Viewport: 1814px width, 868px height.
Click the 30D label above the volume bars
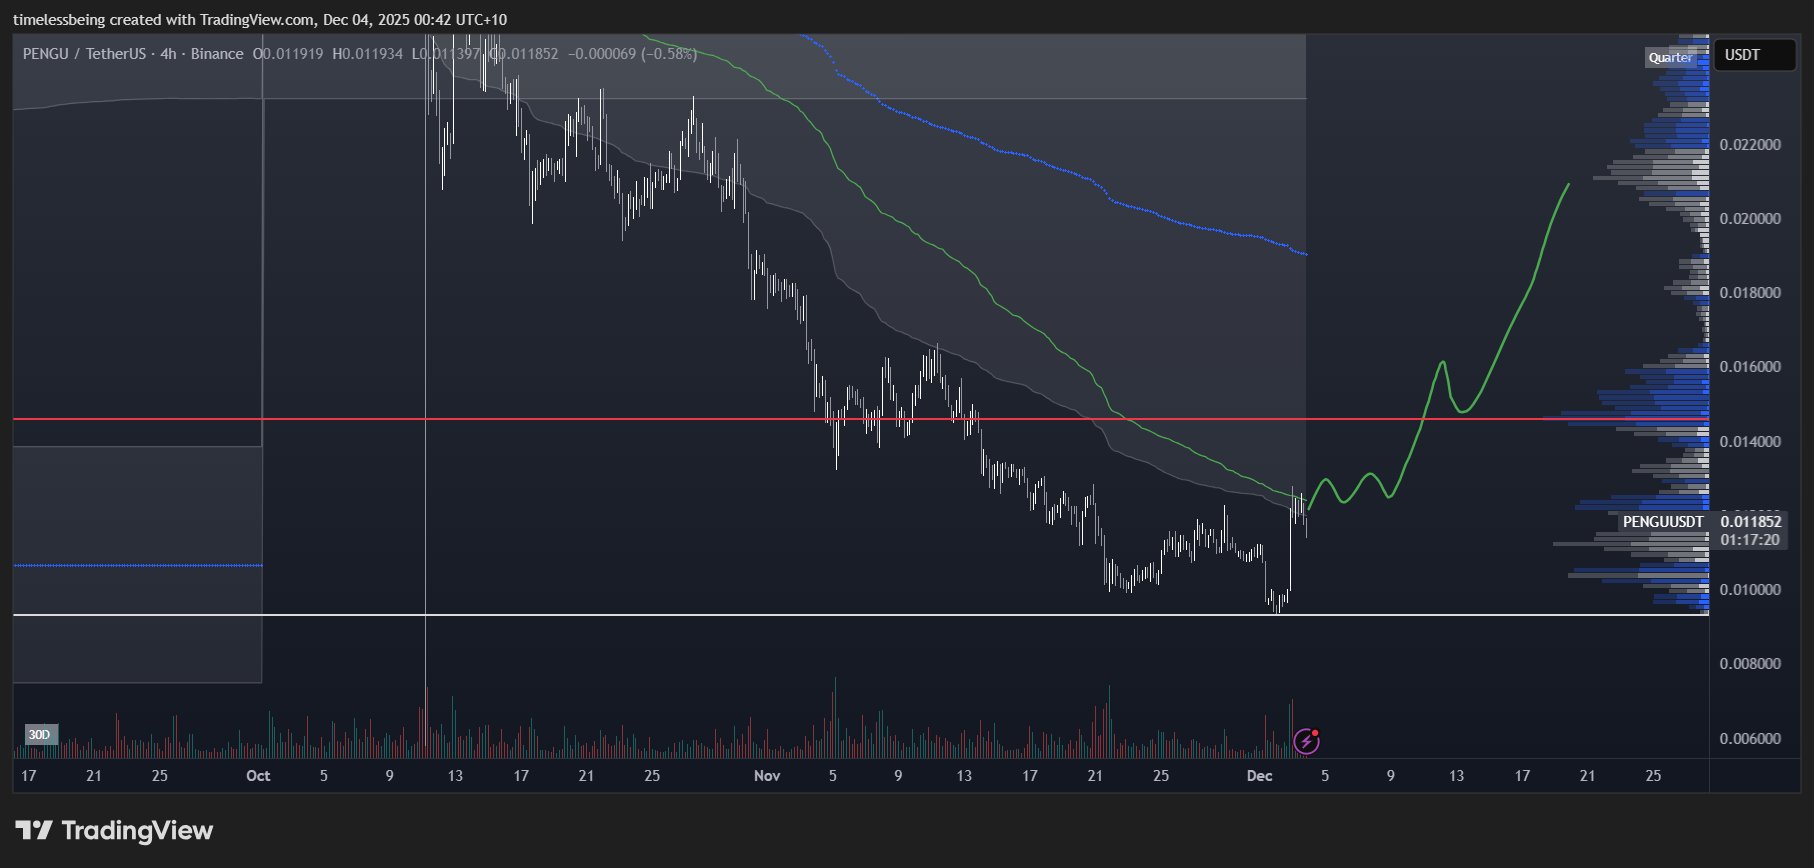tap(39, 735)
